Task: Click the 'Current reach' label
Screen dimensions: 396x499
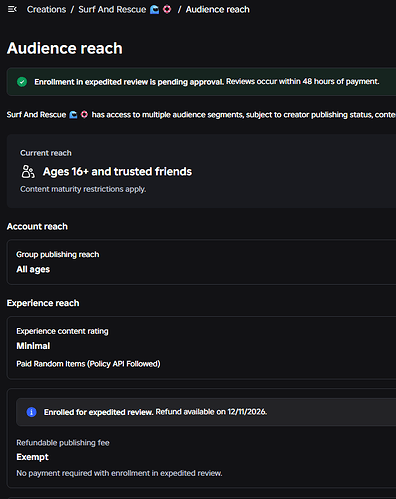Action: click(x=46, y=153)
